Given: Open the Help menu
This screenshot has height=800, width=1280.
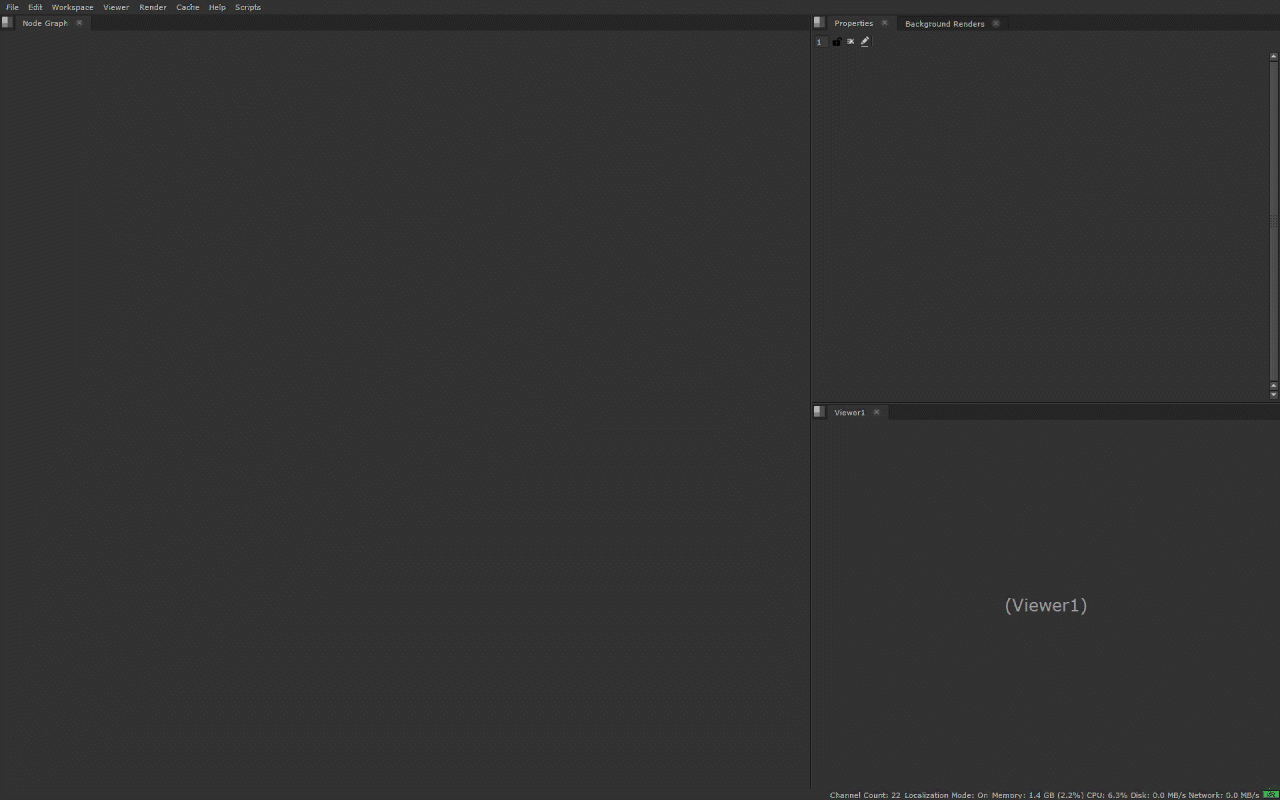Looking at the screenshot, I should pos(217,7).
